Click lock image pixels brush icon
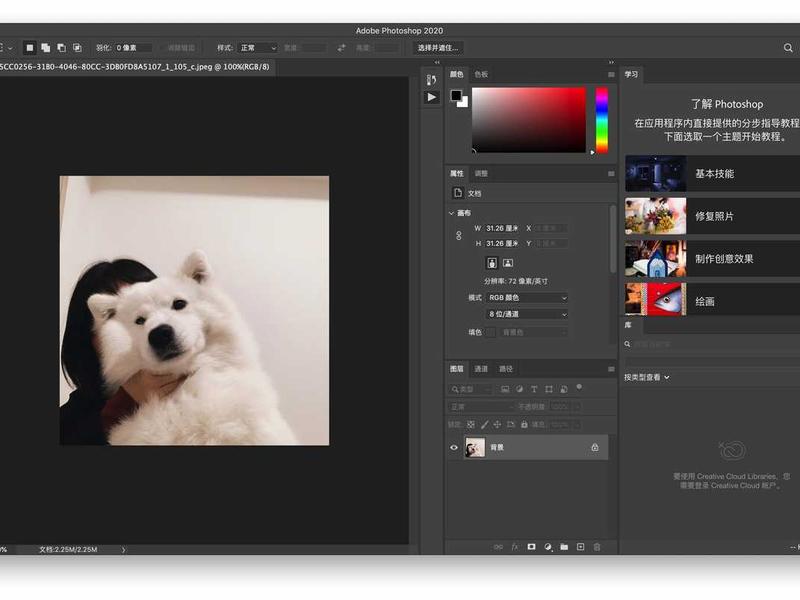The height and width of the screenshot is (600, 800). click(484, 424)
